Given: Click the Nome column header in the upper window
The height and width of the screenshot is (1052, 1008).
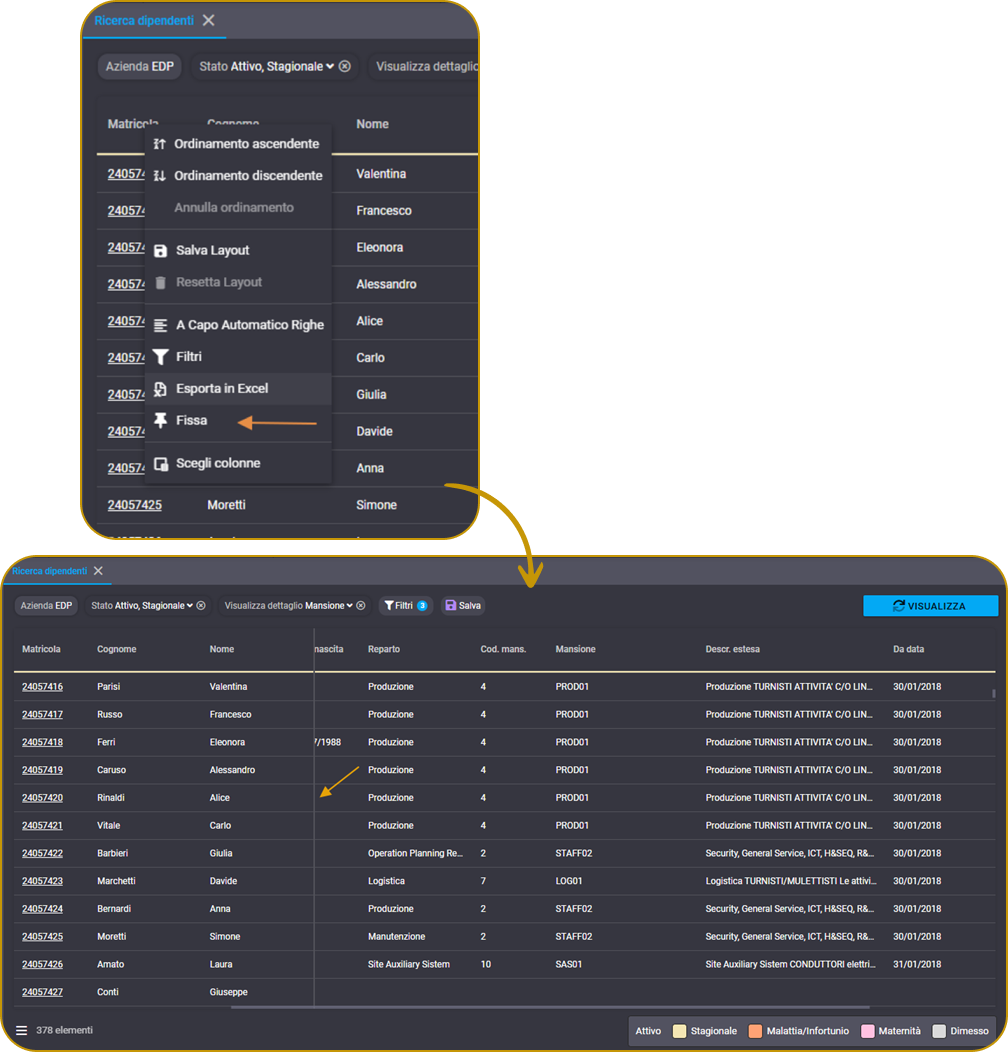Looking at the screenshot, I should tap(372, 124).
